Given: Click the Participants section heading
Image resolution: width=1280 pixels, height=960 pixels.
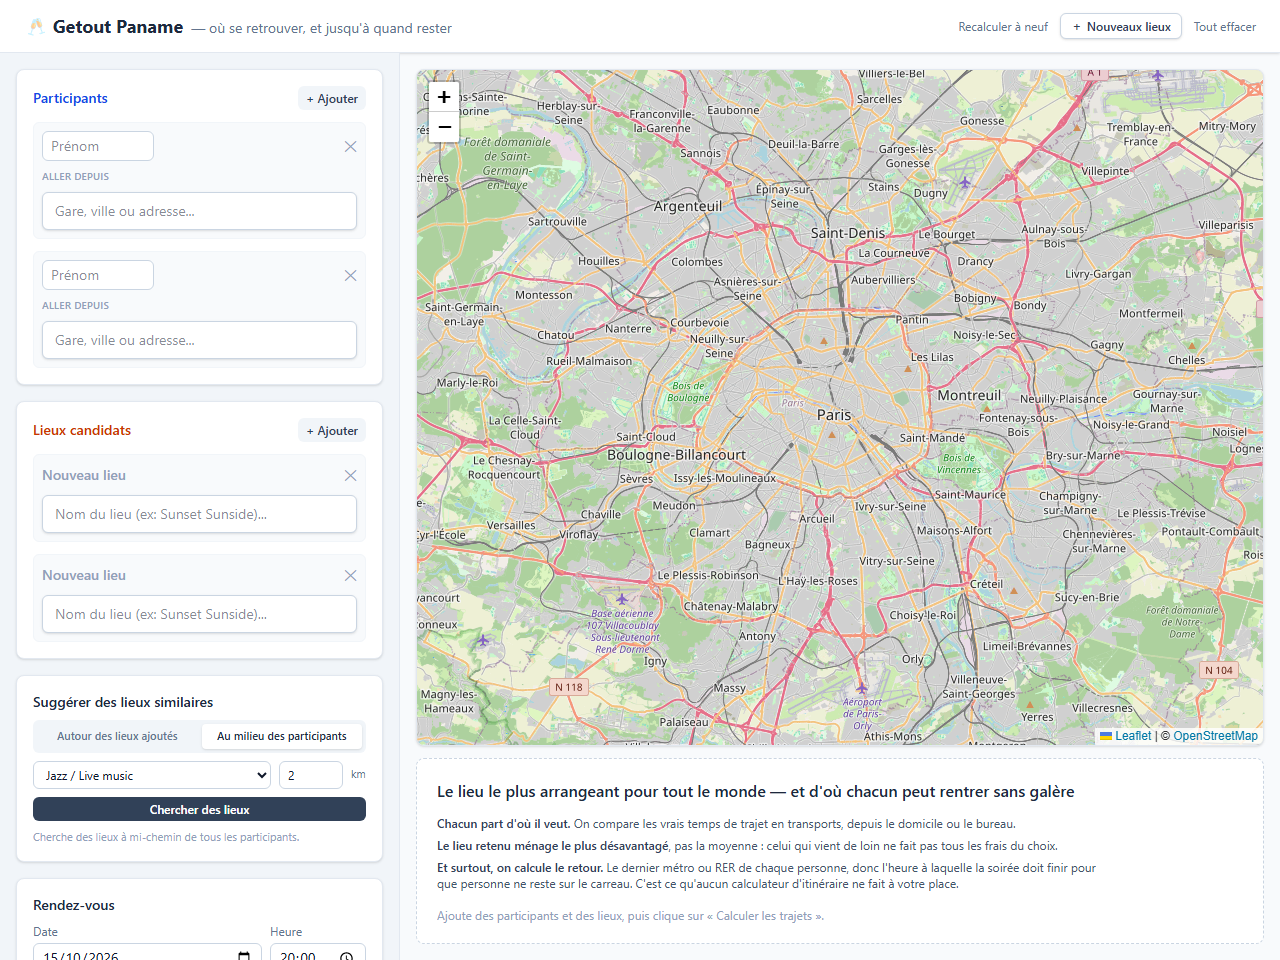Looking at the screenshot, I should tap(70, 98).
